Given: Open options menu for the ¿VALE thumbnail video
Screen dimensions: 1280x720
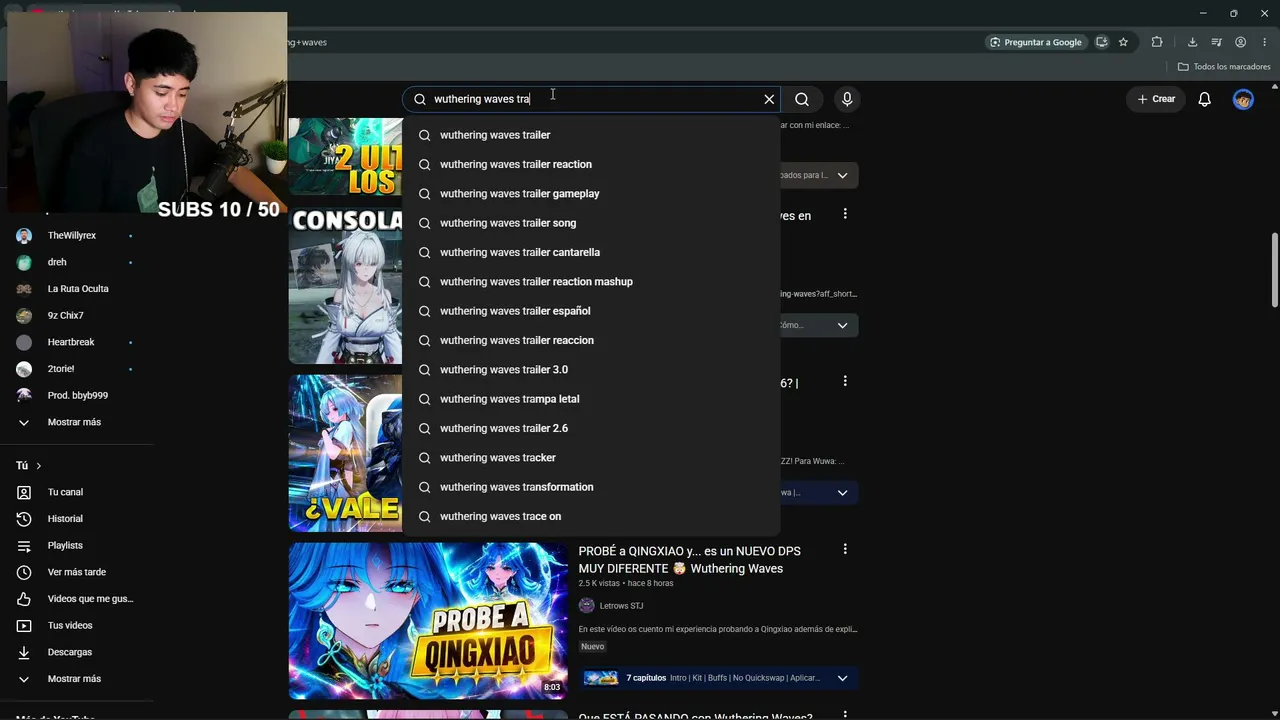Looking at the screenshot, I should pyautogui.click(x=845, y=381).
